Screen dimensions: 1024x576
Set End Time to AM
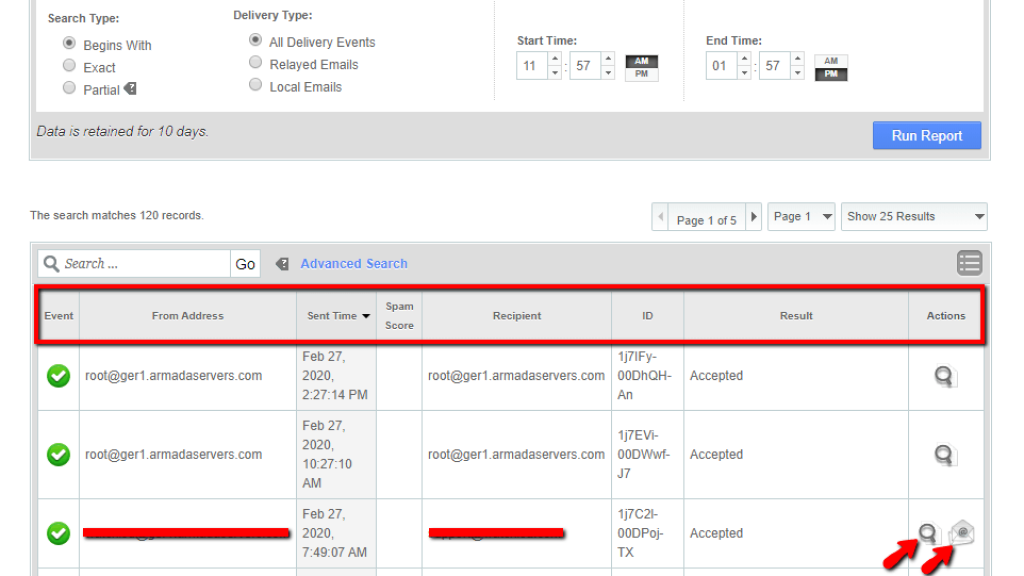point(831,61)
